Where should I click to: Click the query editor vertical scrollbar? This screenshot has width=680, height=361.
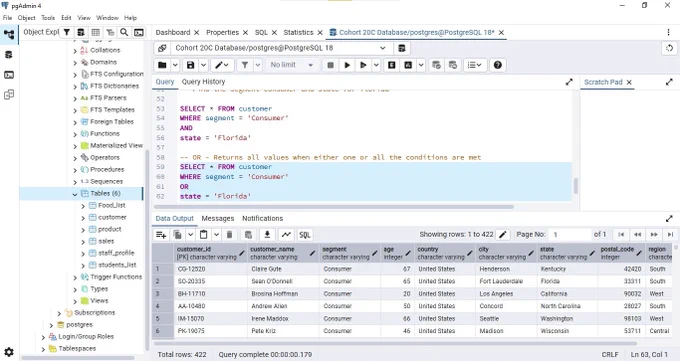575,187
